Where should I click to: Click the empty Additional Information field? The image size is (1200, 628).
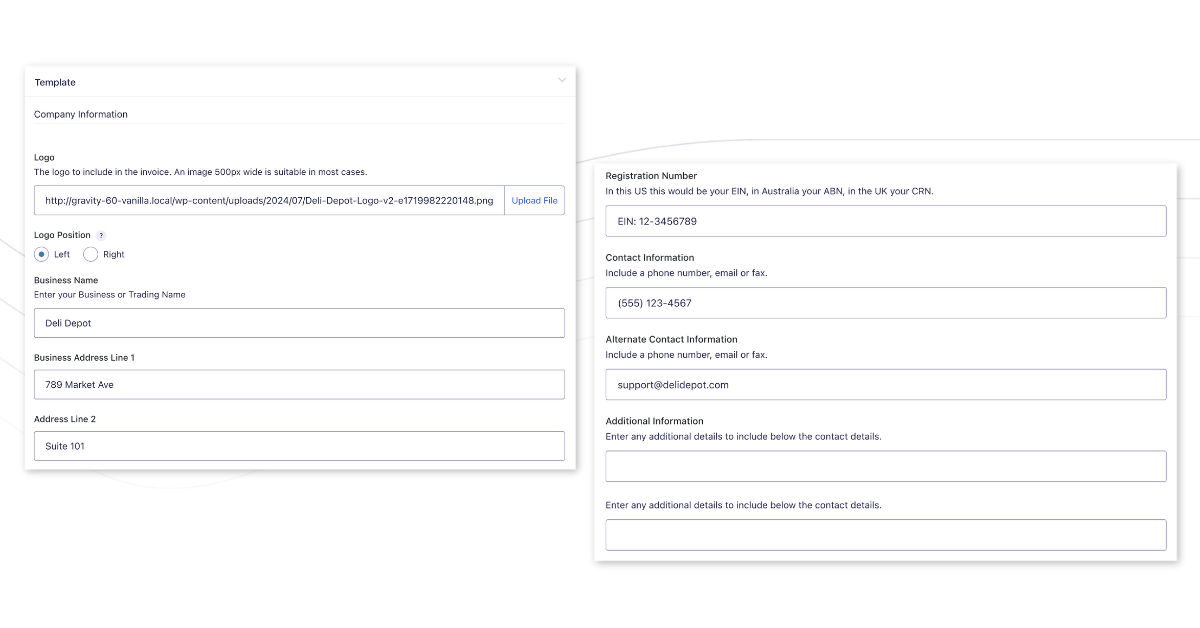(x=886, y=466)
